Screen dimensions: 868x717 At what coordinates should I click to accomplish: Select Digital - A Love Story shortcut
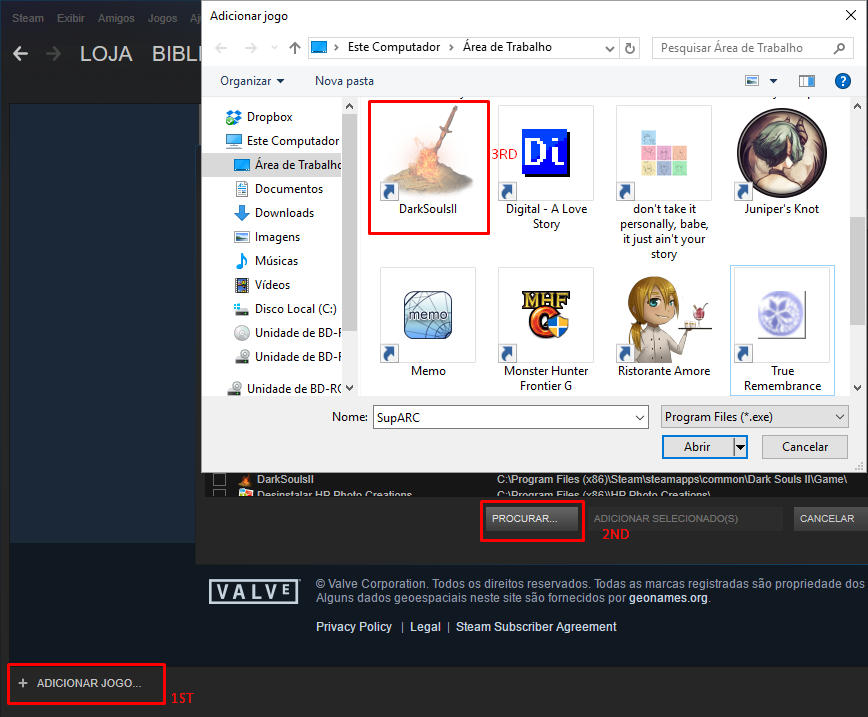pyautogui.click(x=546, y=169)
